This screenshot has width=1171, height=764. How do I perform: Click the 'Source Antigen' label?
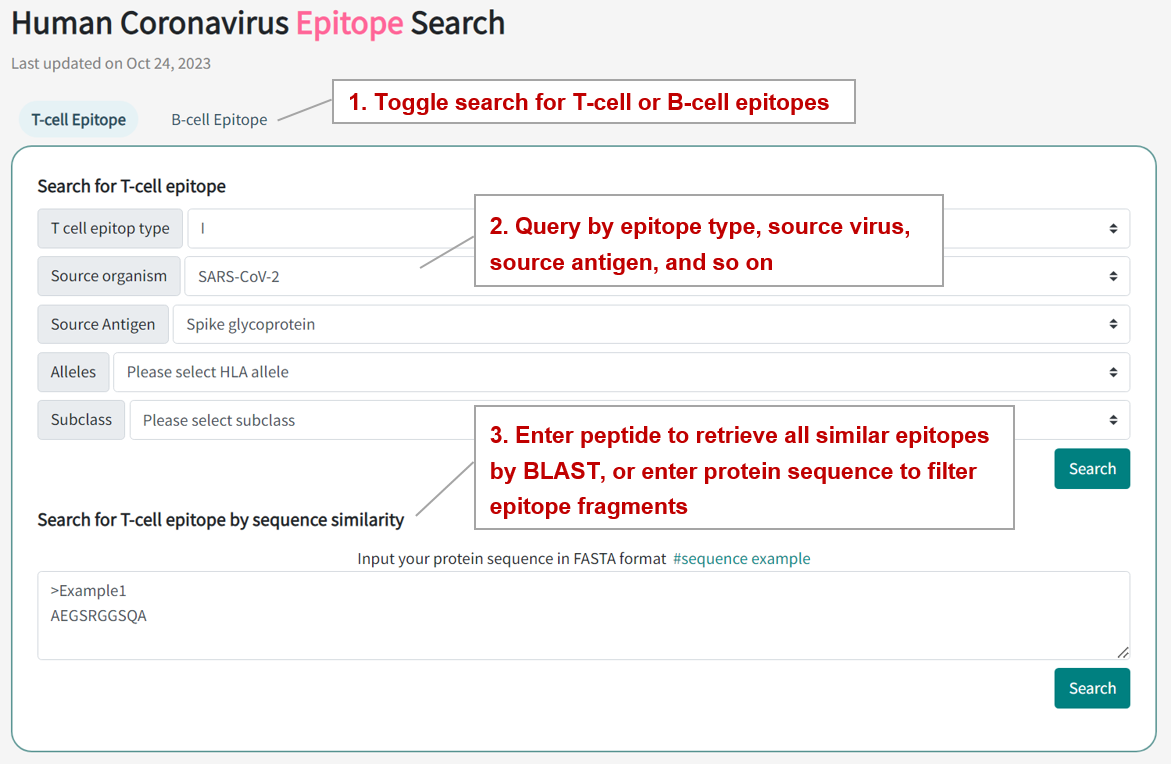point(103,325)
